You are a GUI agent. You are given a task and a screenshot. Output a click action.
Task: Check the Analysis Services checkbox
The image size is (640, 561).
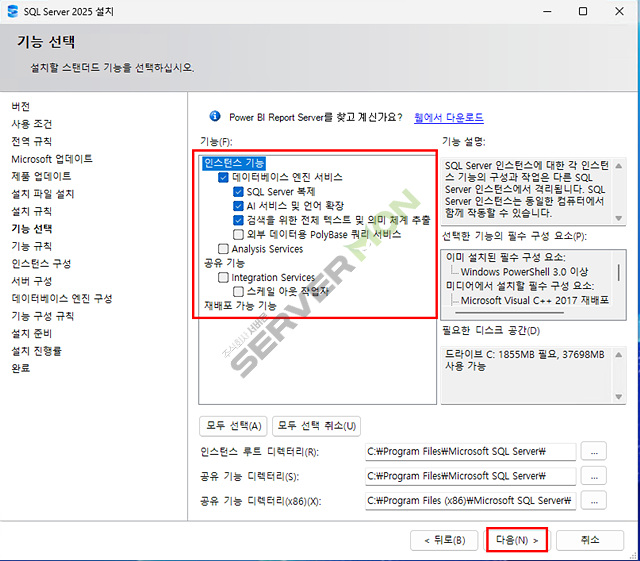click(x=223, y=249)
